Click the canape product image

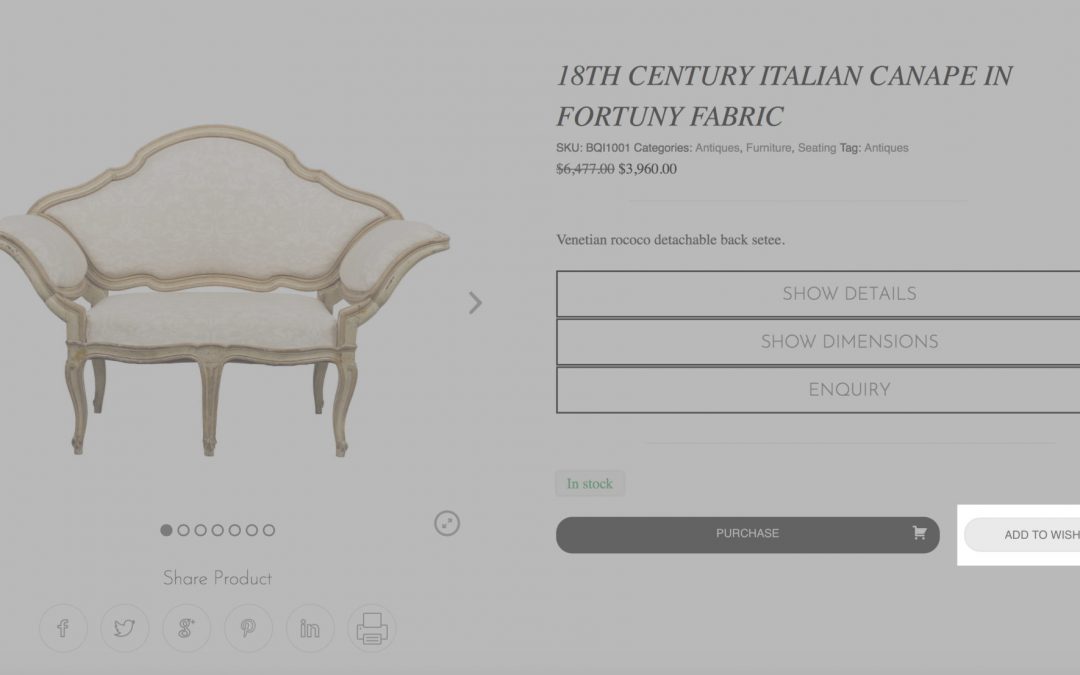click(x=225, y=289)
